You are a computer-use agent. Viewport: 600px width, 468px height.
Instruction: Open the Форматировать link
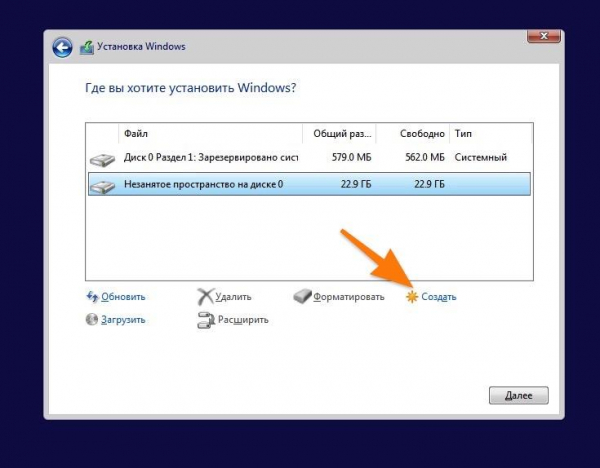pyautogui.click(x=349, y=297)
